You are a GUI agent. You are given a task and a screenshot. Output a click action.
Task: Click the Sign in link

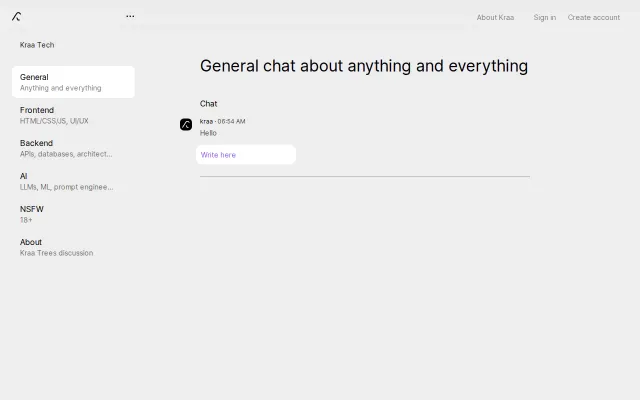(544, 18)
